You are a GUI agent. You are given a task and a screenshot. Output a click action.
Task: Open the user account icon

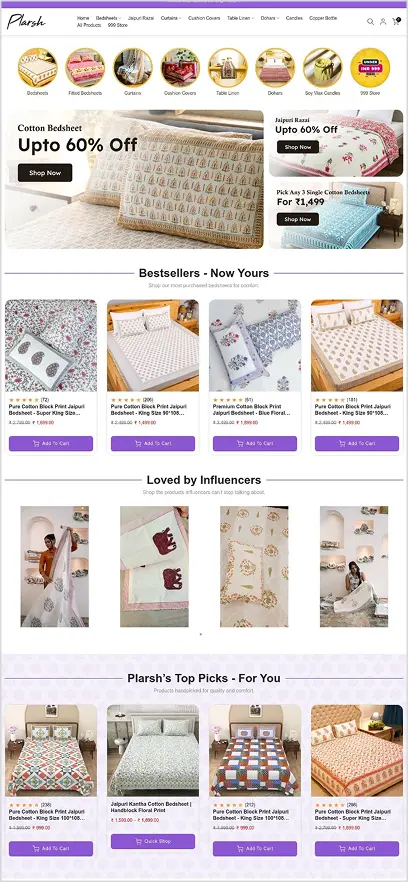[383, 21]
